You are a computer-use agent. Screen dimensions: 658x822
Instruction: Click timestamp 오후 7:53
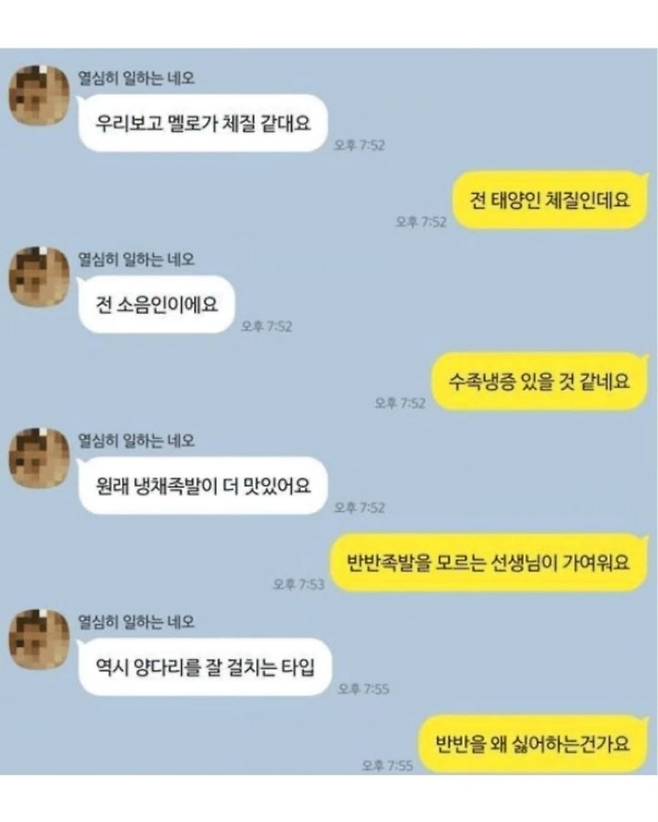point(299,584)
